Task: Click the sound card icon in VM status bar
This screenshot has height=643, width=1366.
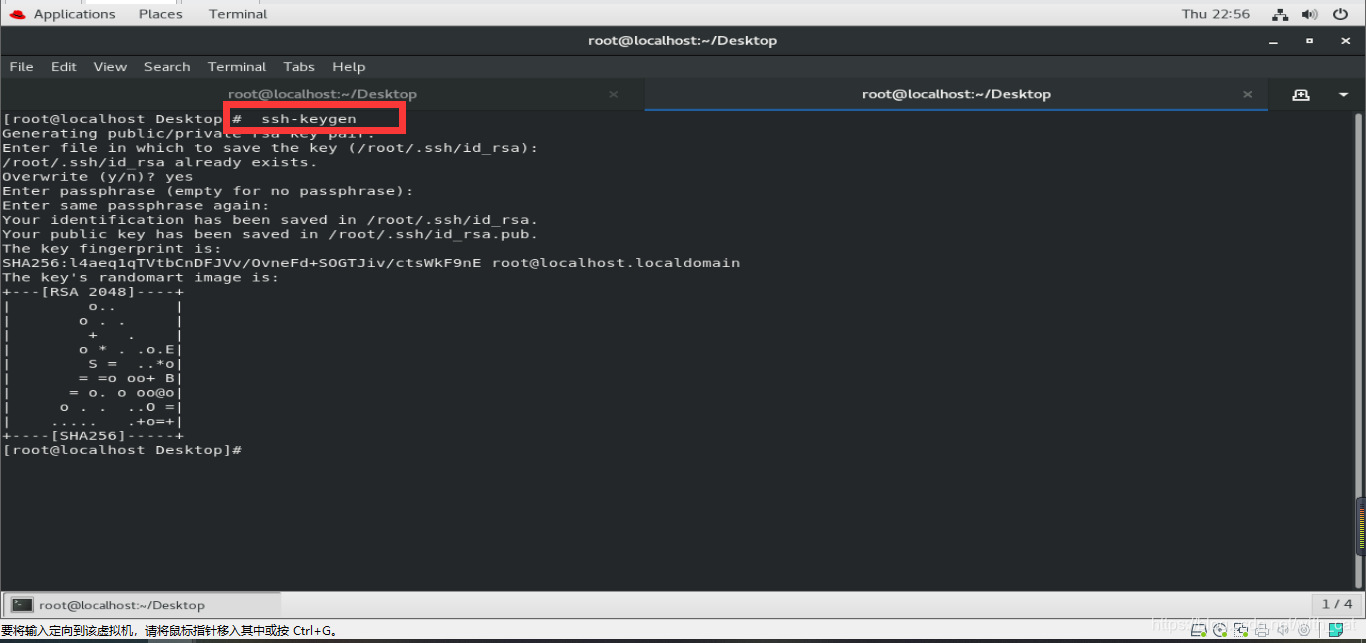Action: [1283, 630]
